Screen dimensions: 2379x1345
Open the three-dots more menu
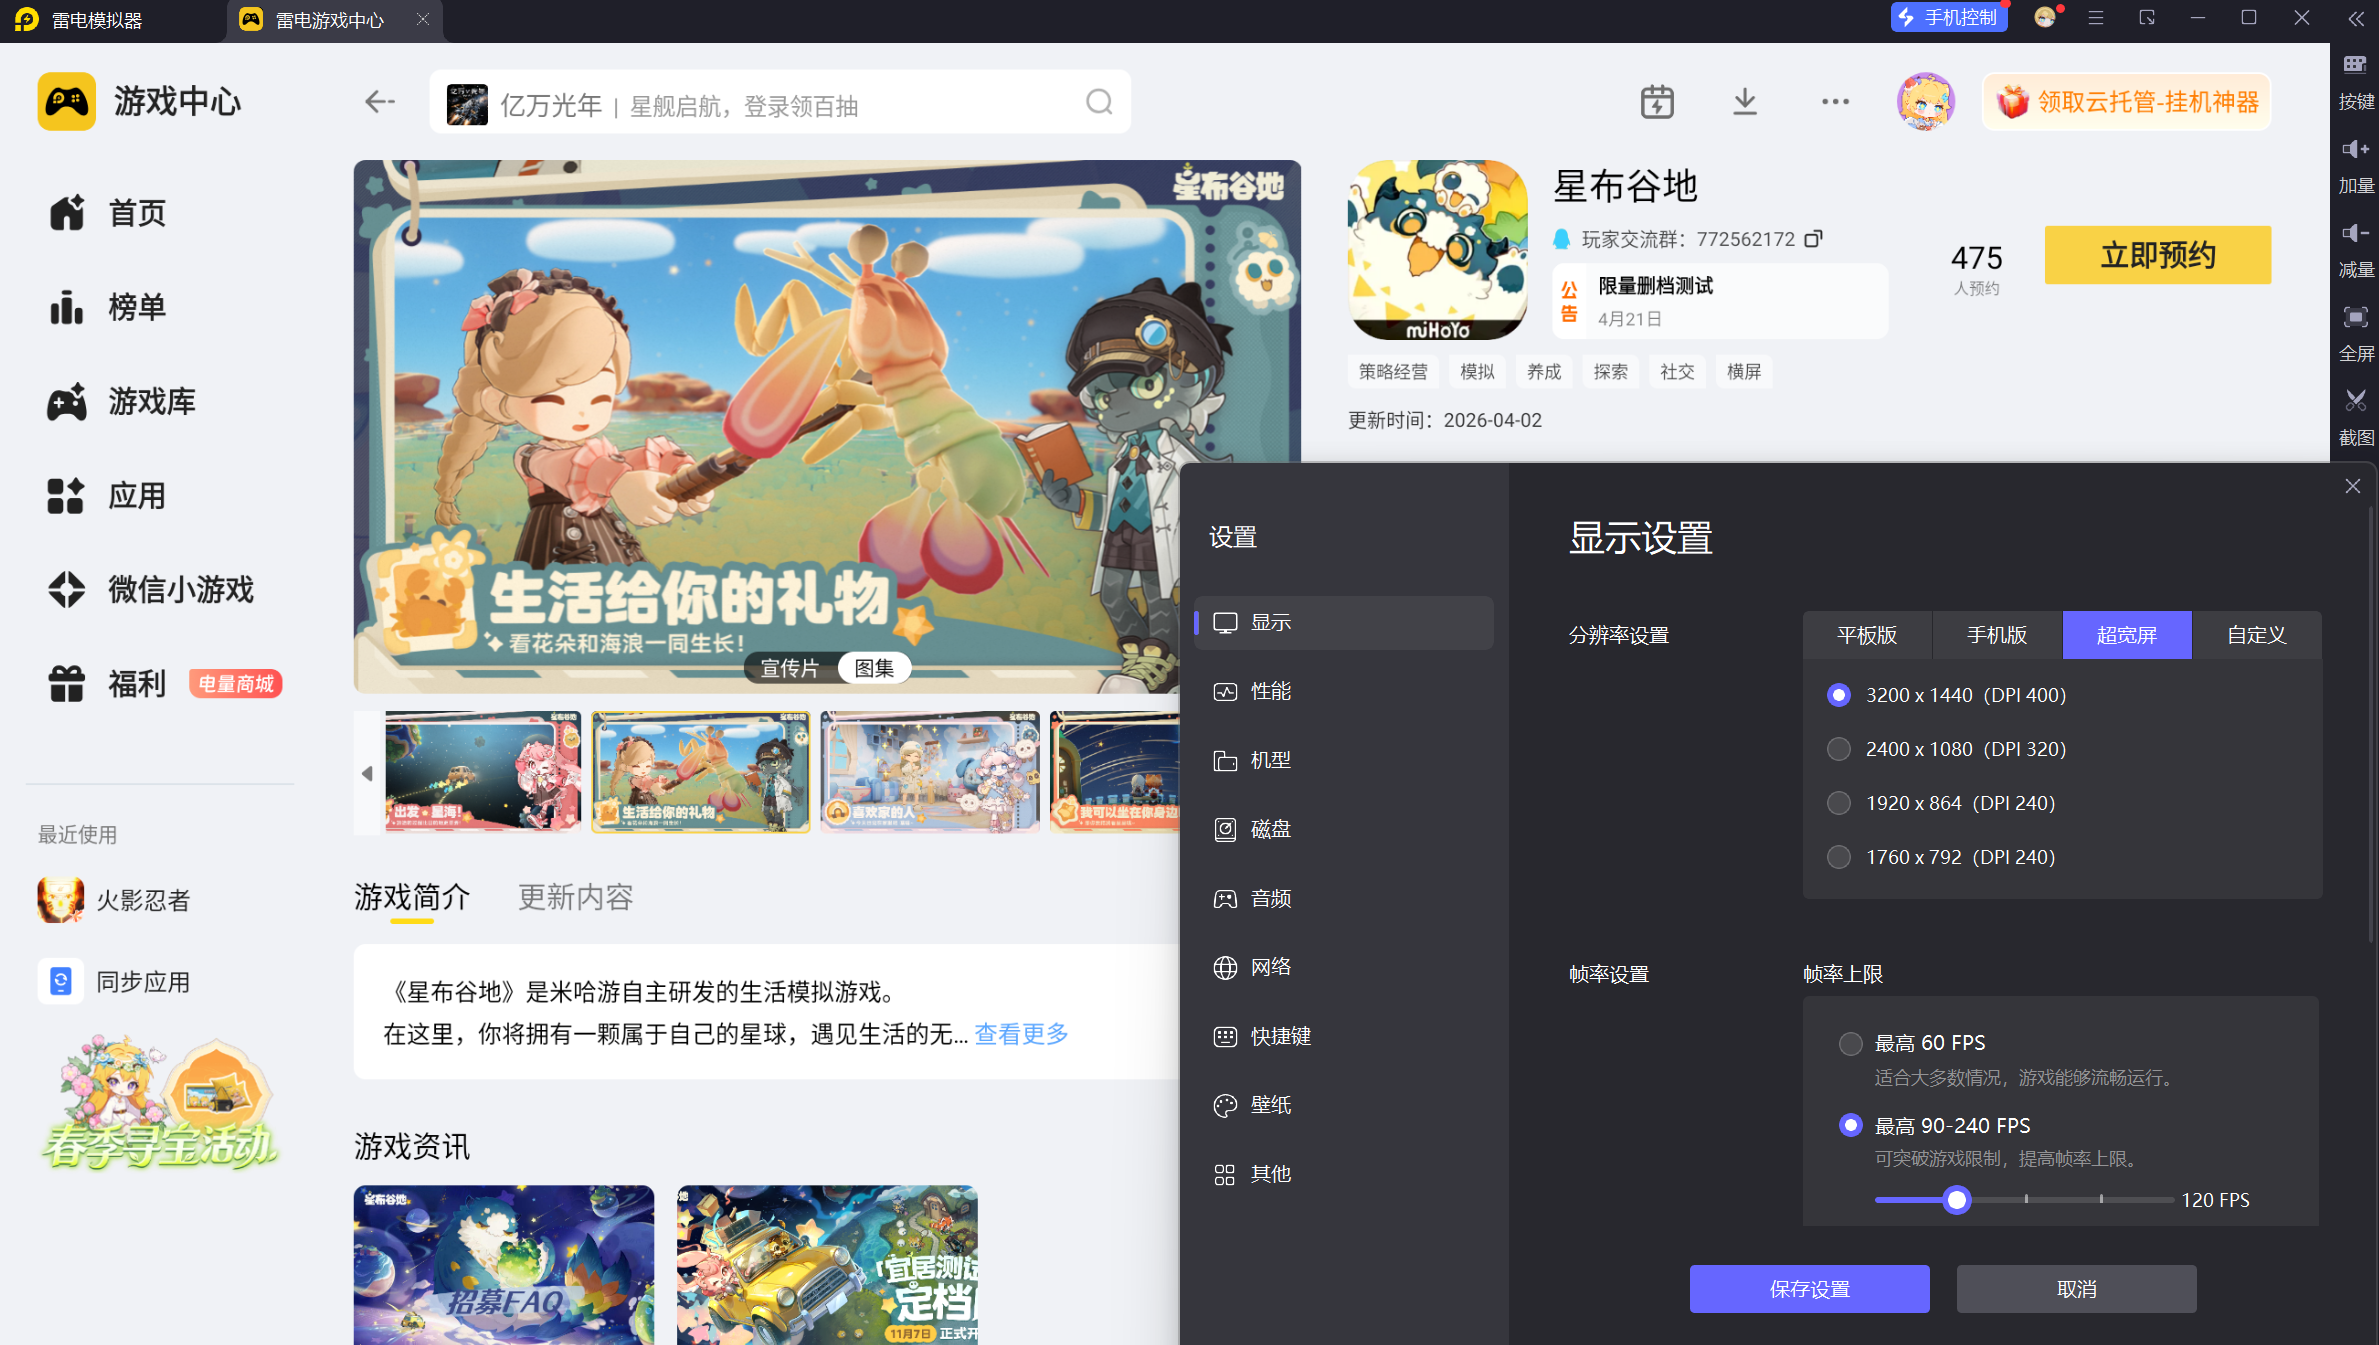[x=1834, y=102]
